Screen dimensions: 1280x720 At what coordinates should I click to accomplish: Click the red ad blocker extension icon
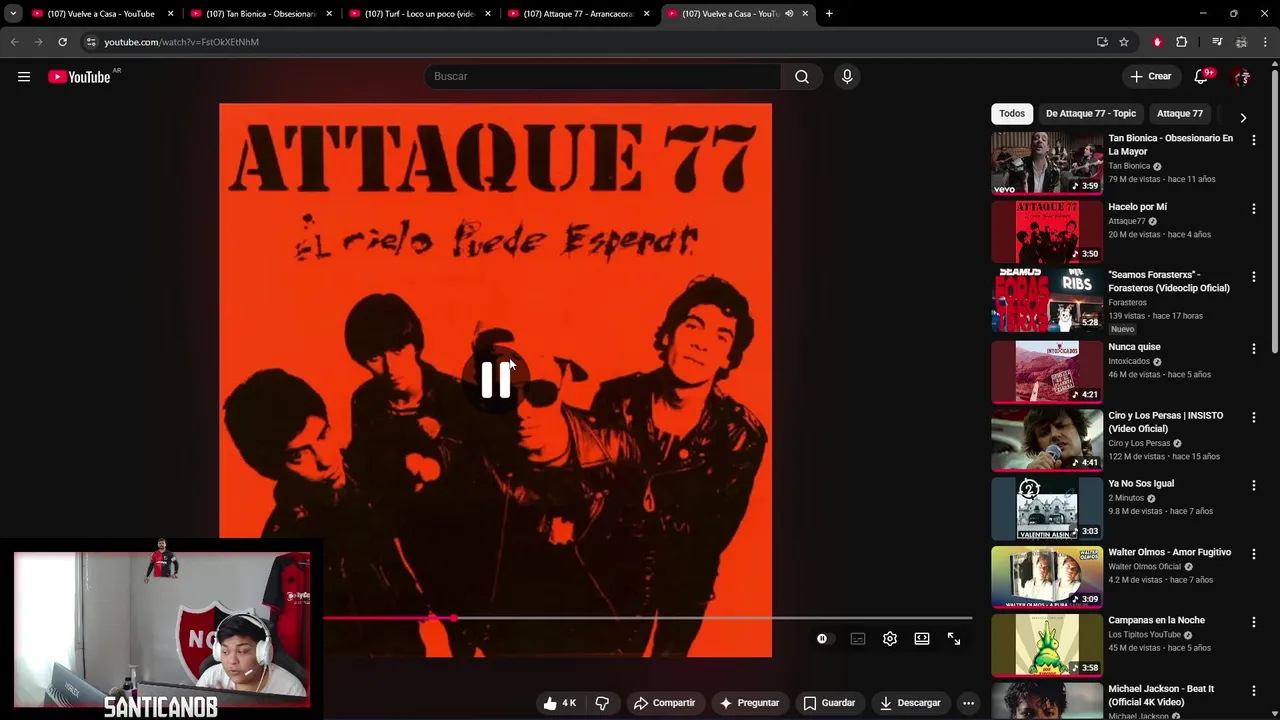(1157, 42)
